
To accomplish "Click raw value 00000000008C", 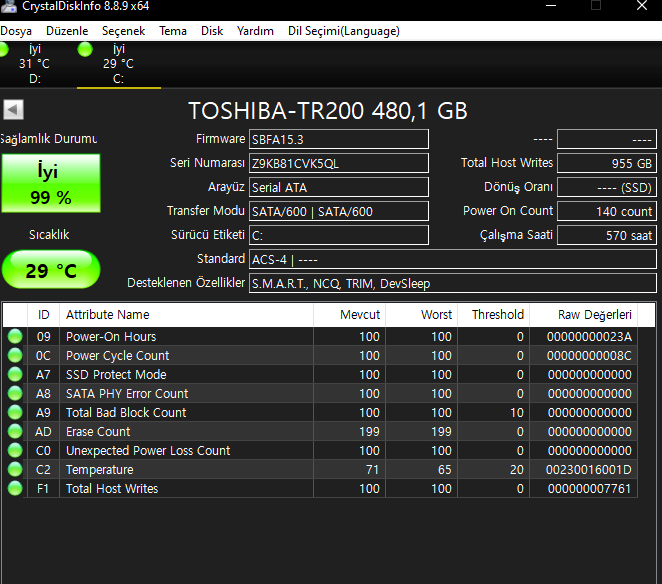I will pos(589,356).
